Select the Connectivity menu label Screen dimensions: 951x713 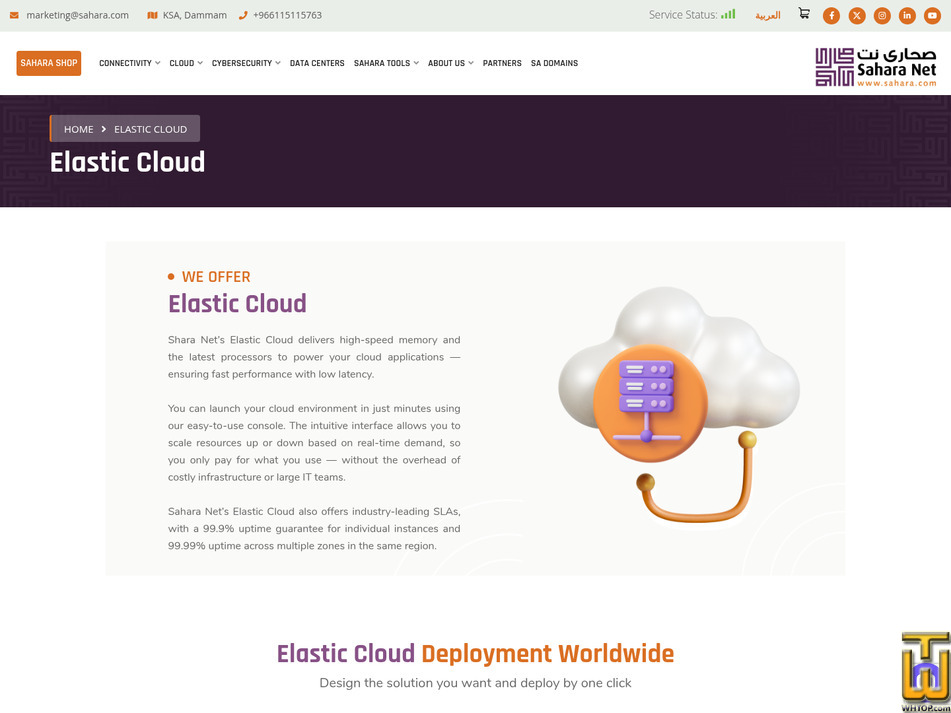click(125, 63)
